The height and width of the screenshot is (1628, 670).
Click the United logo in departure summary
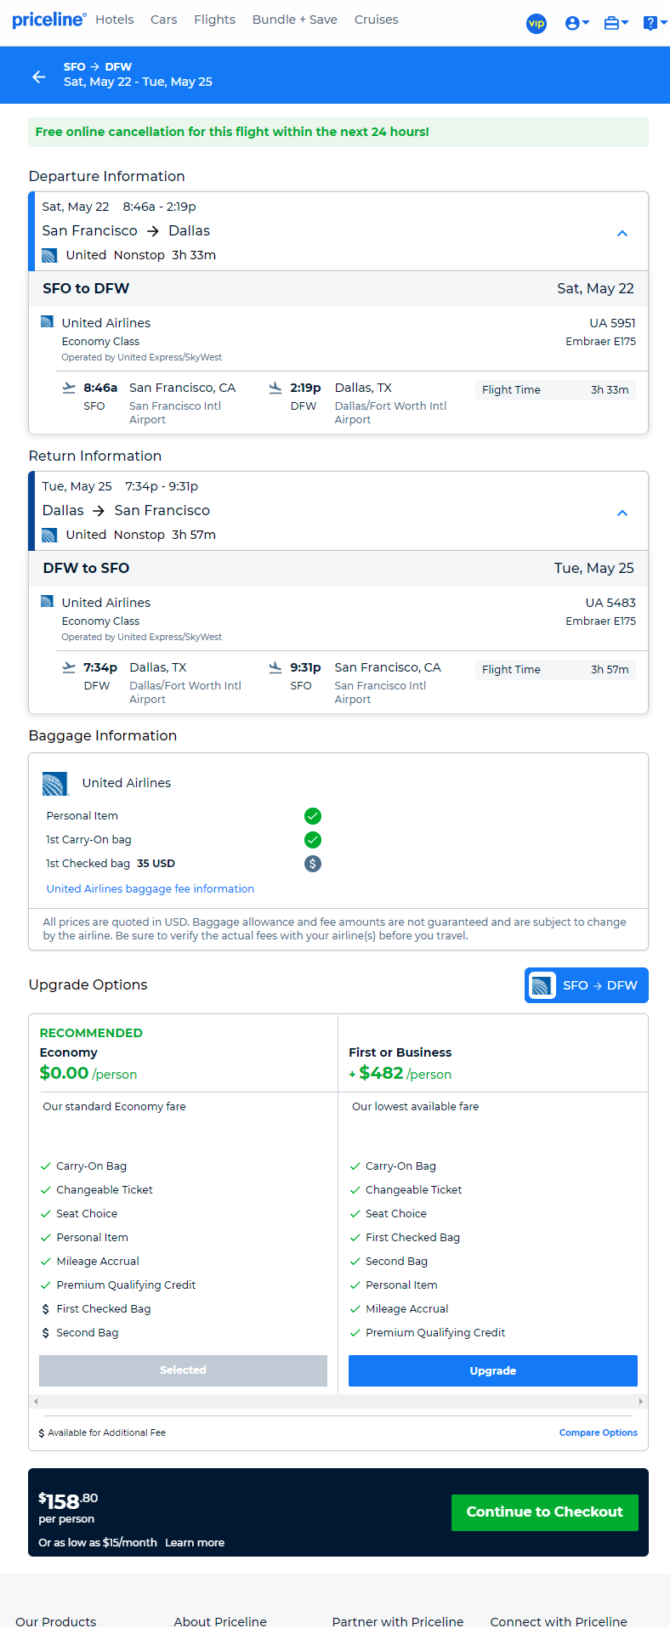pyautogui.click(x=49, y=256)
